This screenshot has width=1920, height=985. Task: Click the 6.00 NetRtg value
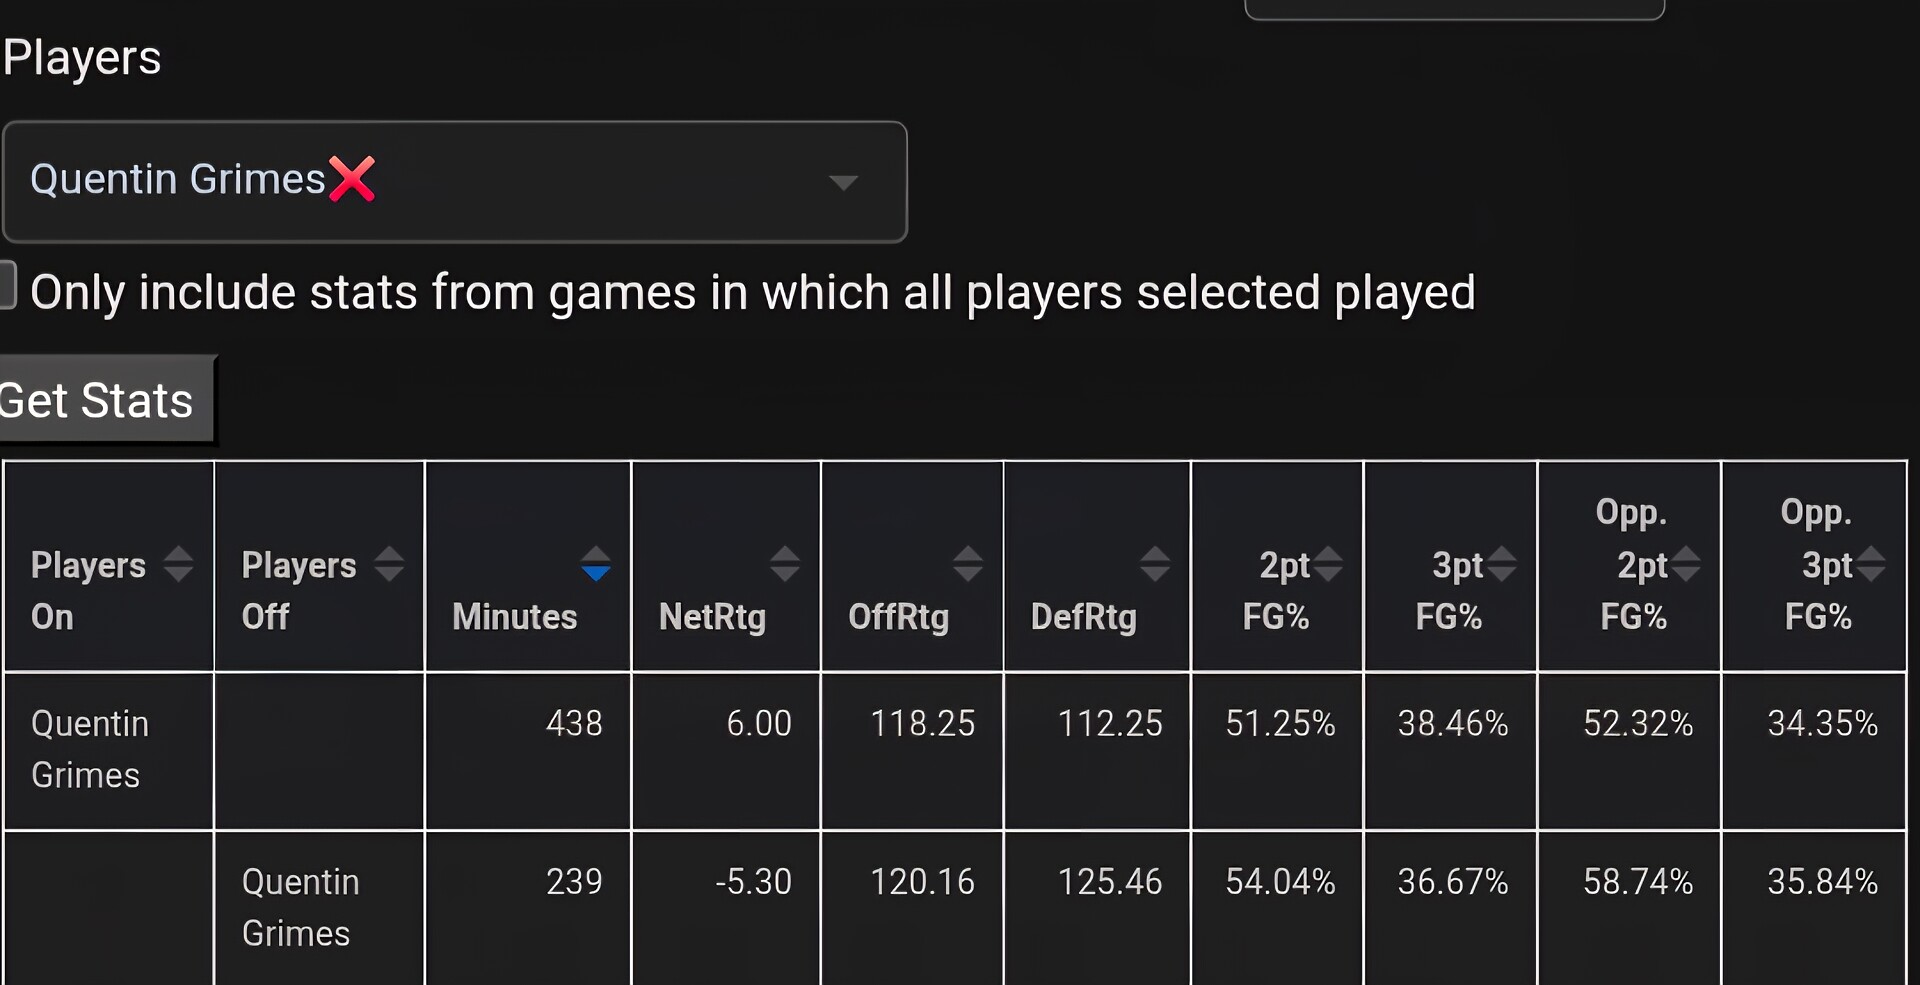tap(758, 723)
